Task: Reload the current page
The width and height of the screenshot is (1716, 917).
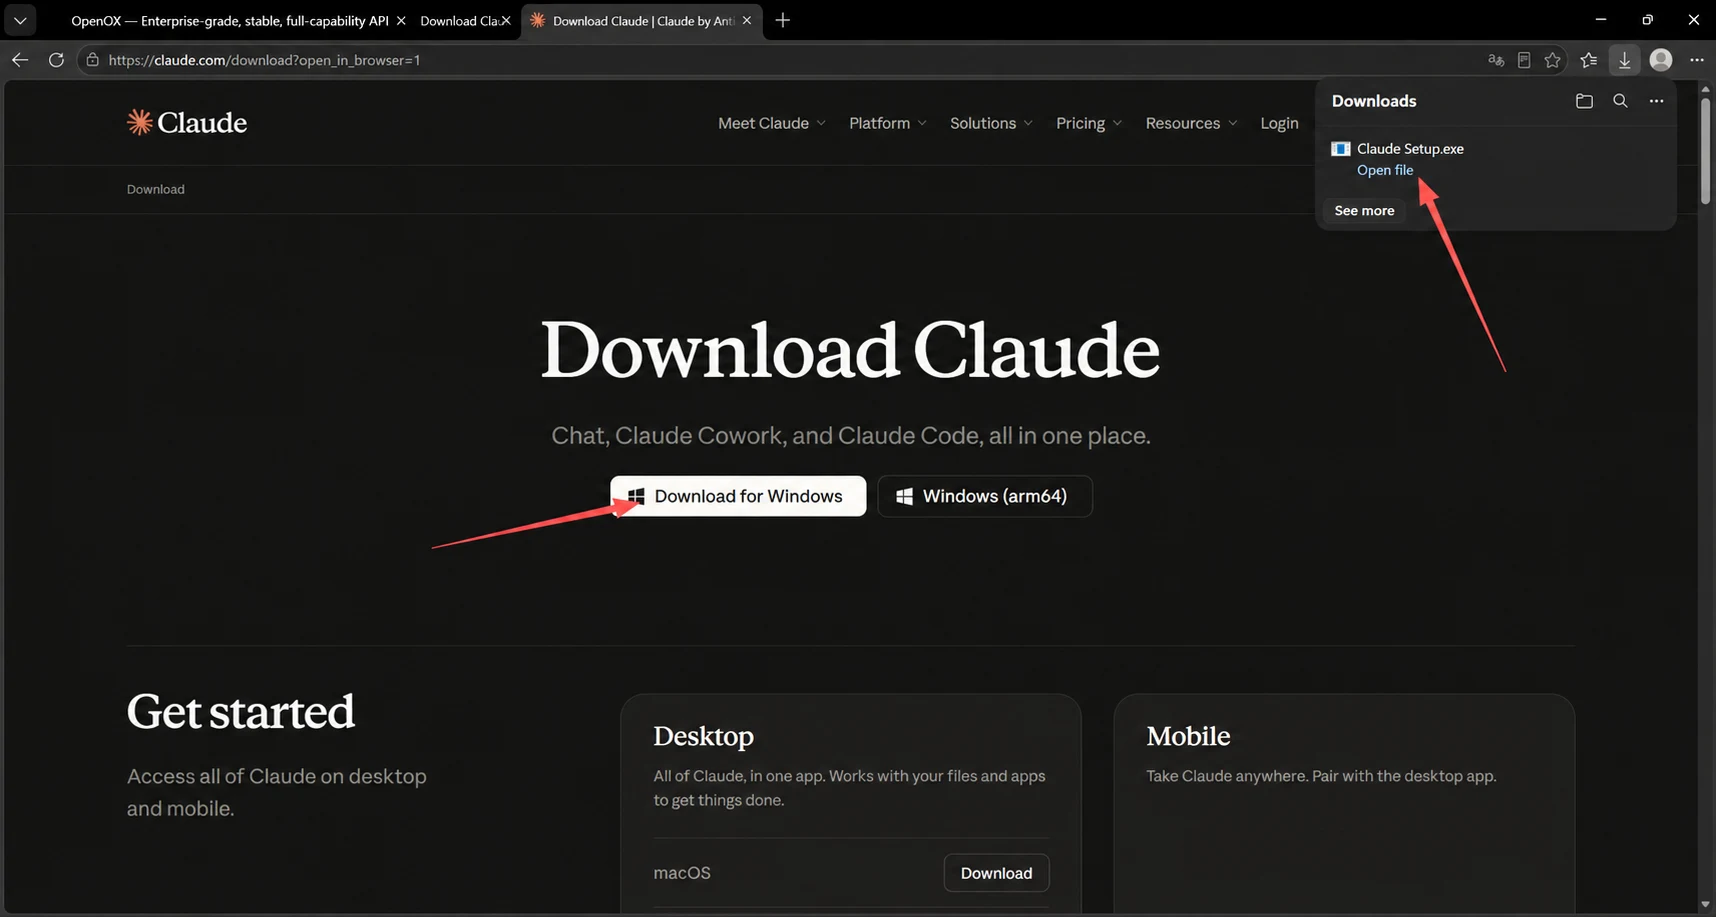Action: pyautogui.click(x=56, y=60)
